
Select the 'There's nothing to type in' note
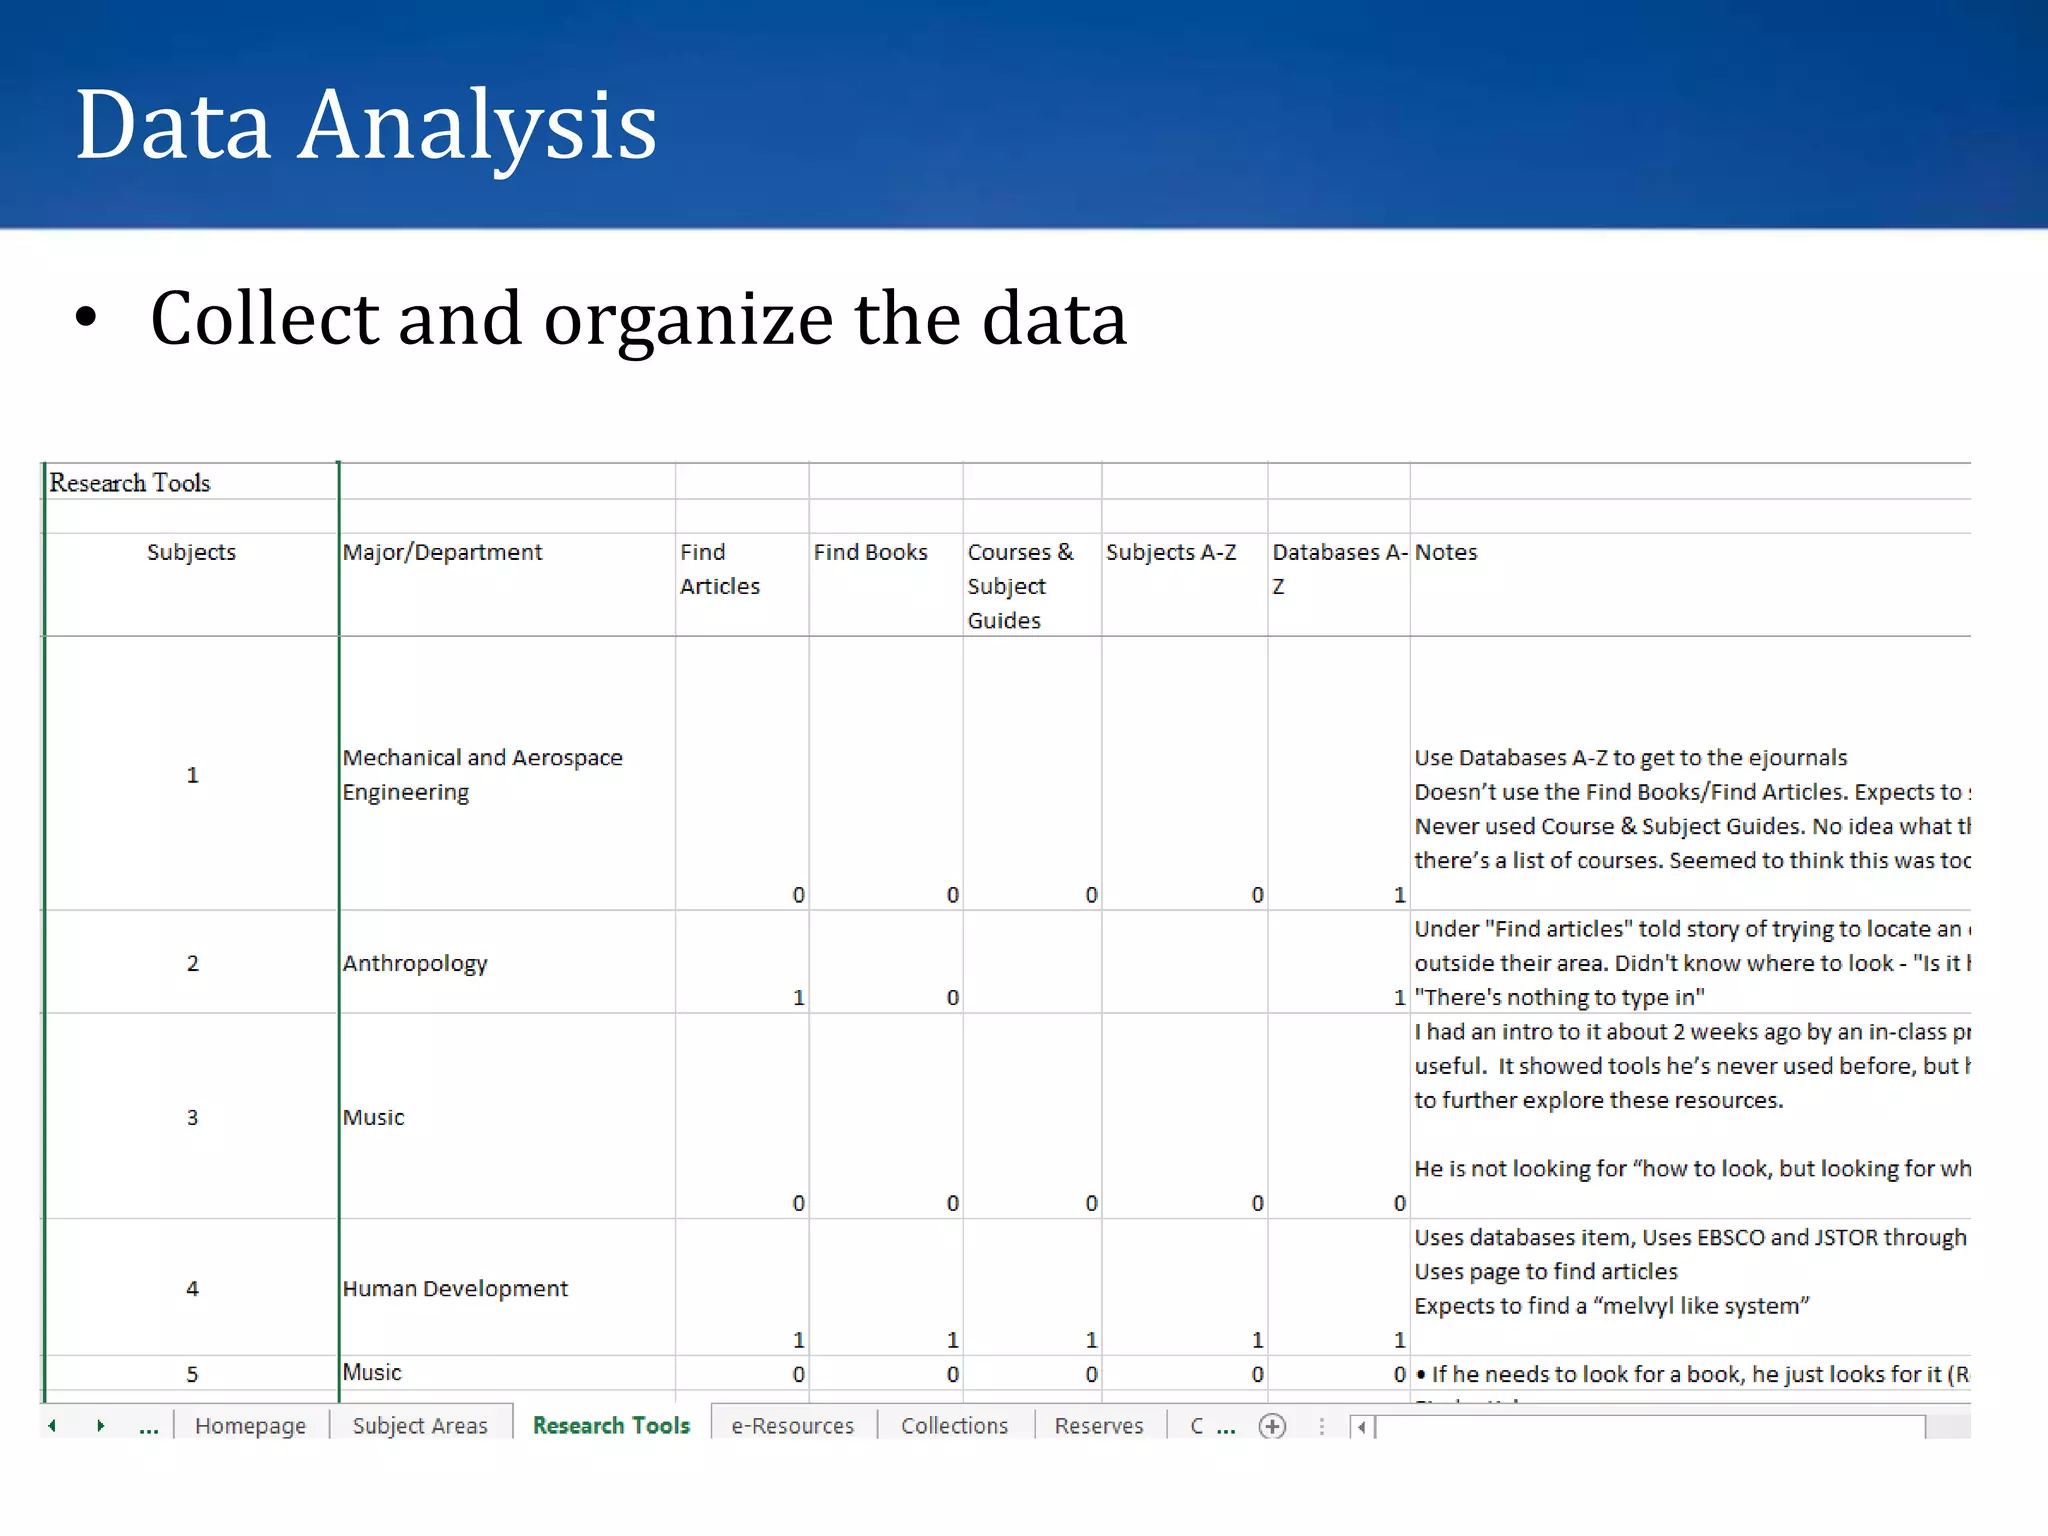coord(1690,962)
